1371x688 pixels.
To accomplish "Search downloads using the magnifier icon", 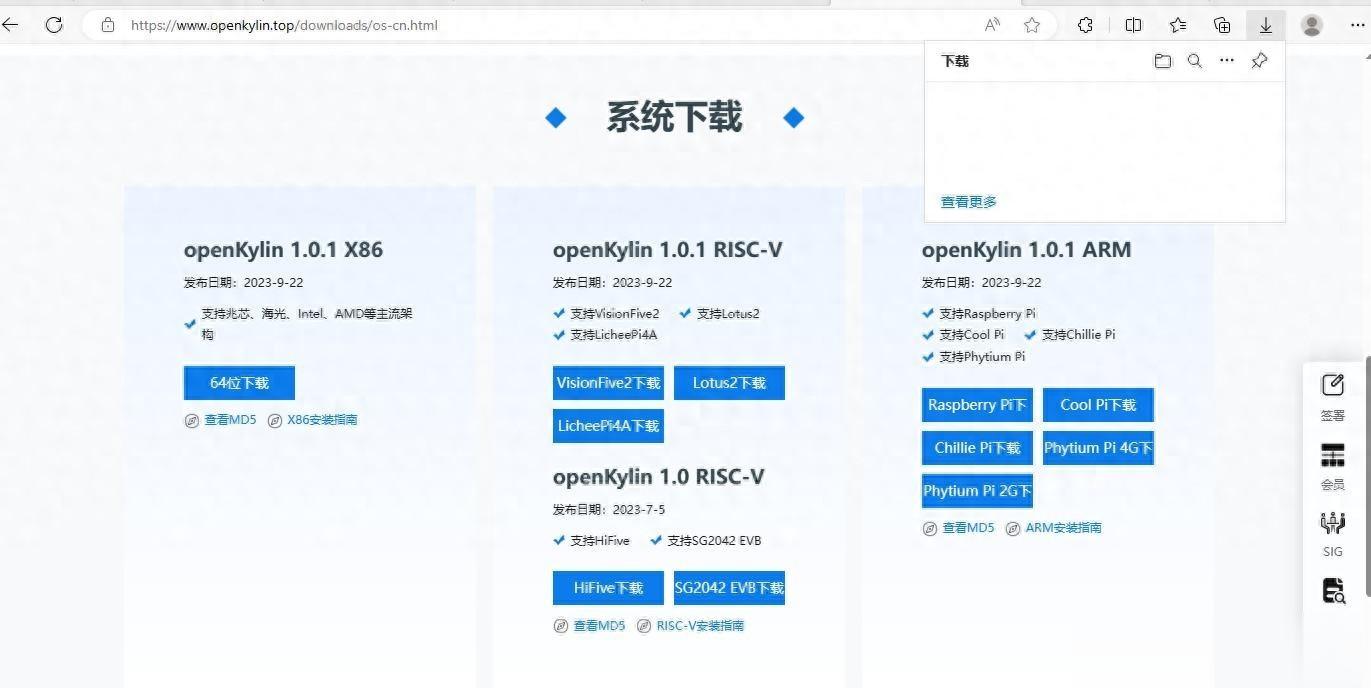I will coord(1194,61).
